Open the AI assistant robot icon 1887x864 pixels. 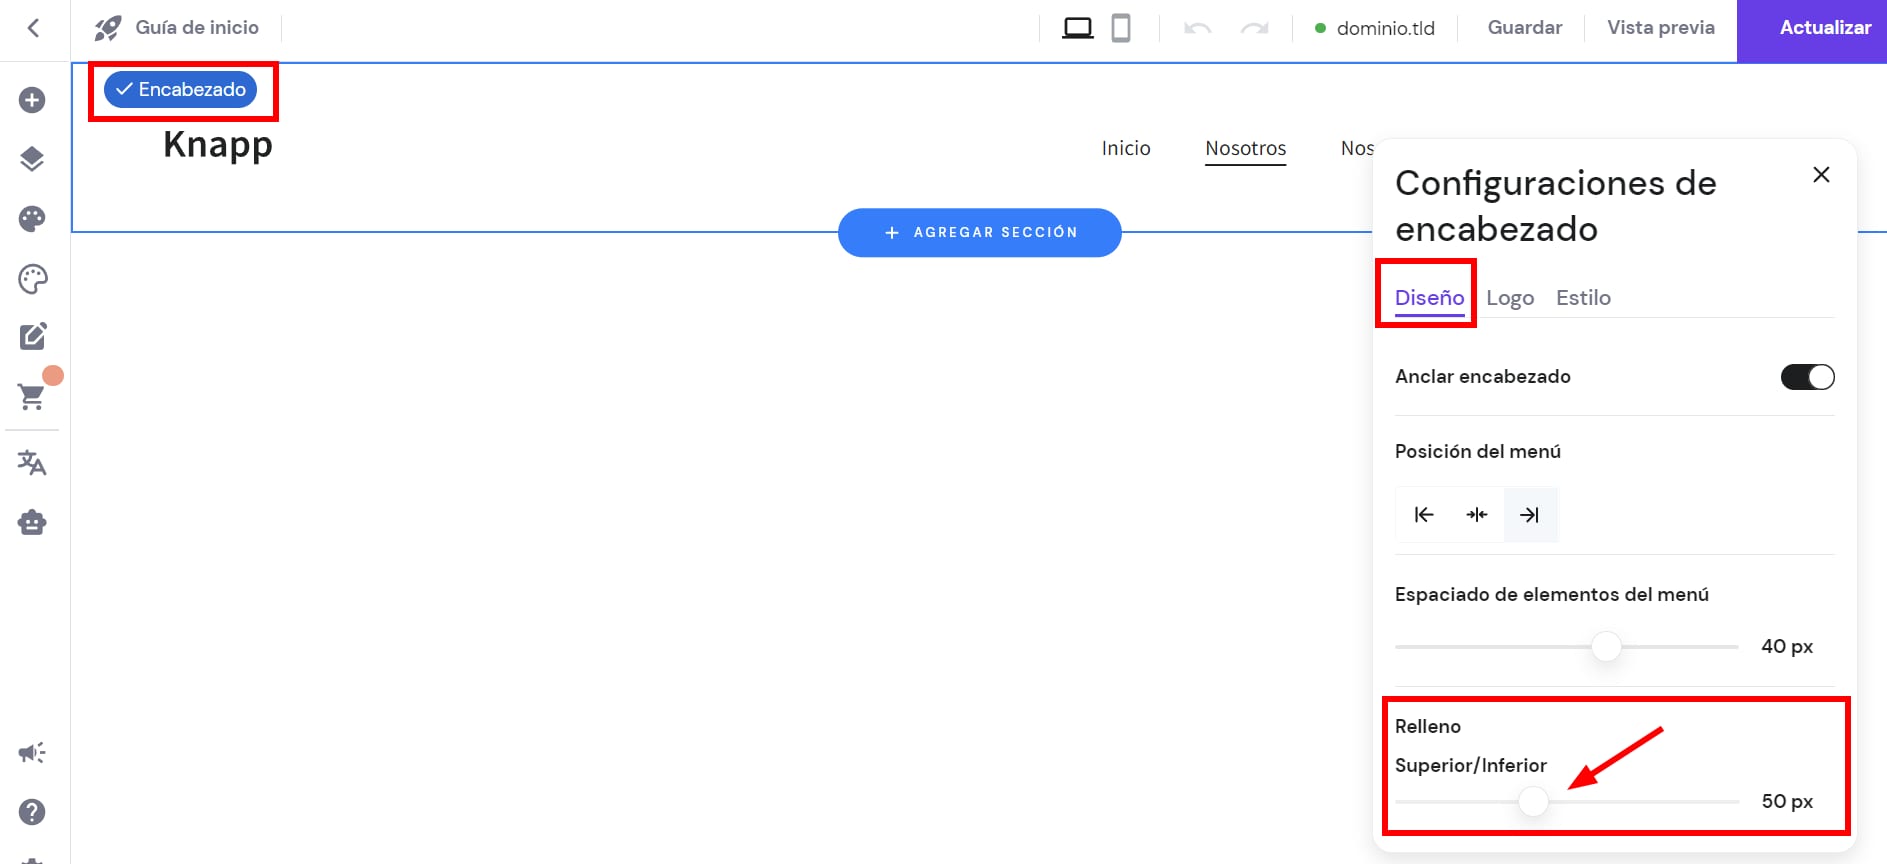point(32,522)
